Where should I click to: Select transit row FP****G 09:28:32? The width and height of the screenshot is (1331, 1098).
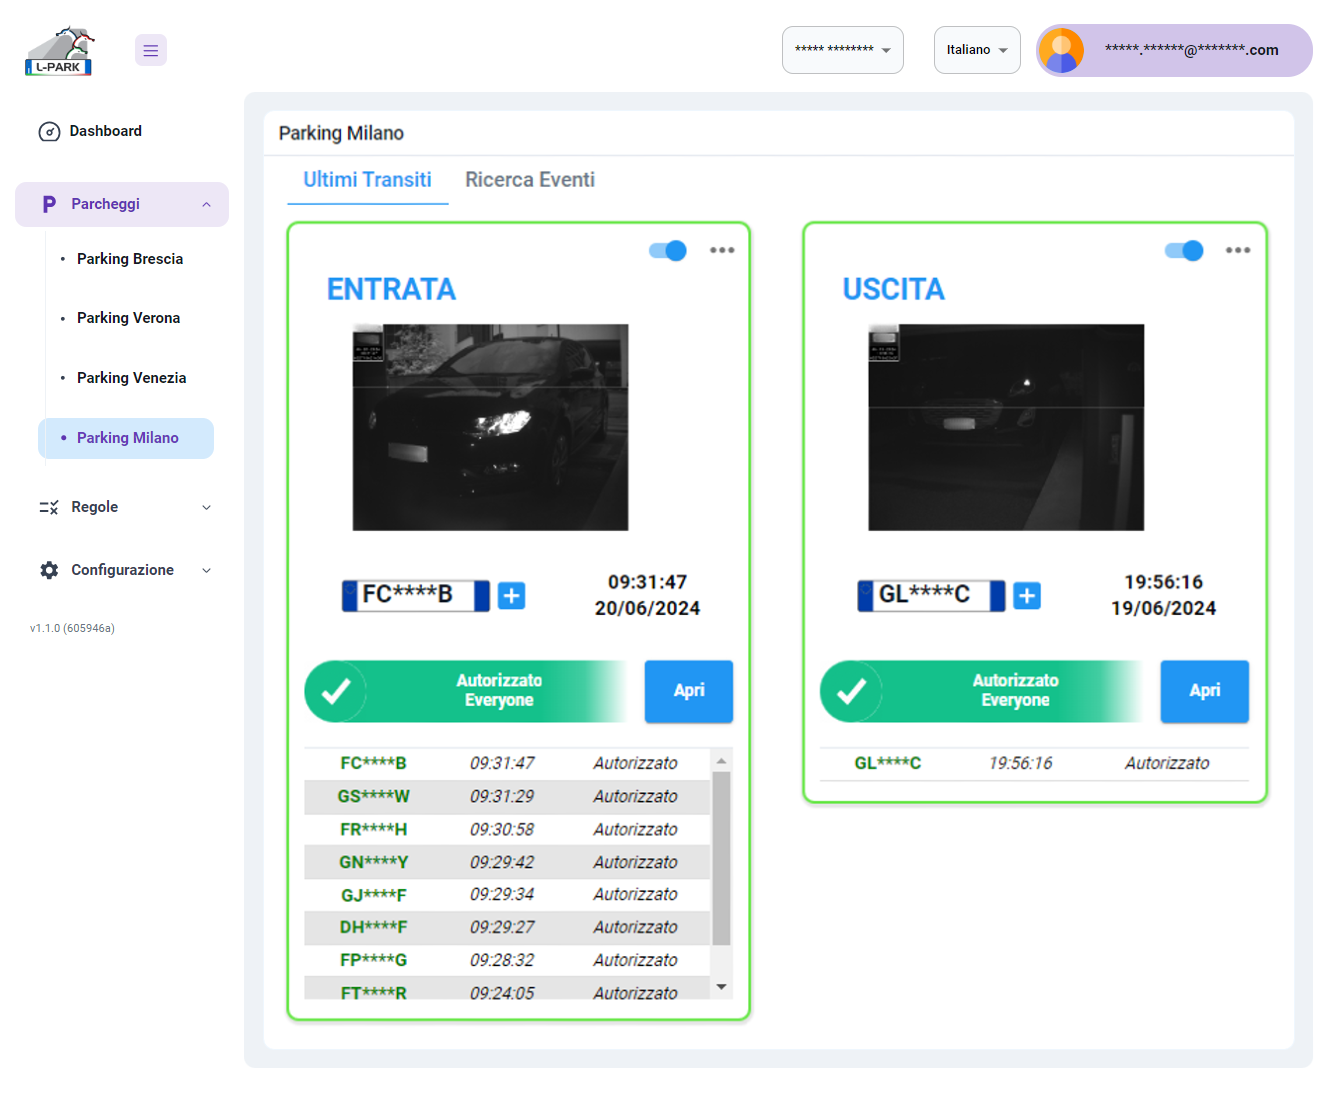coord(507,960)
